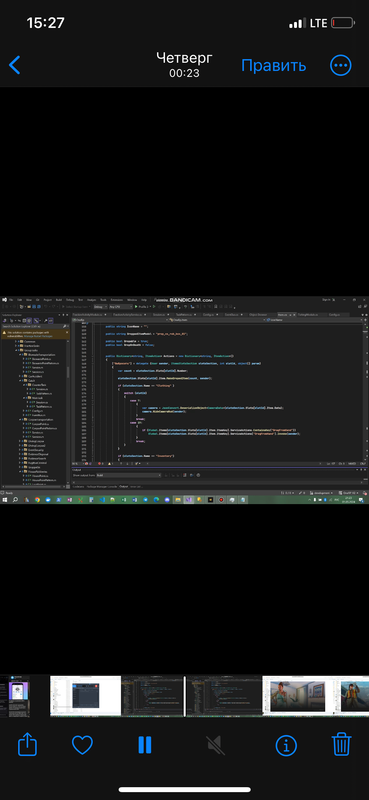This screenshot has height=800, width=369.
Task: Delete the video with the trash icon
Action: tap(341, 744)
